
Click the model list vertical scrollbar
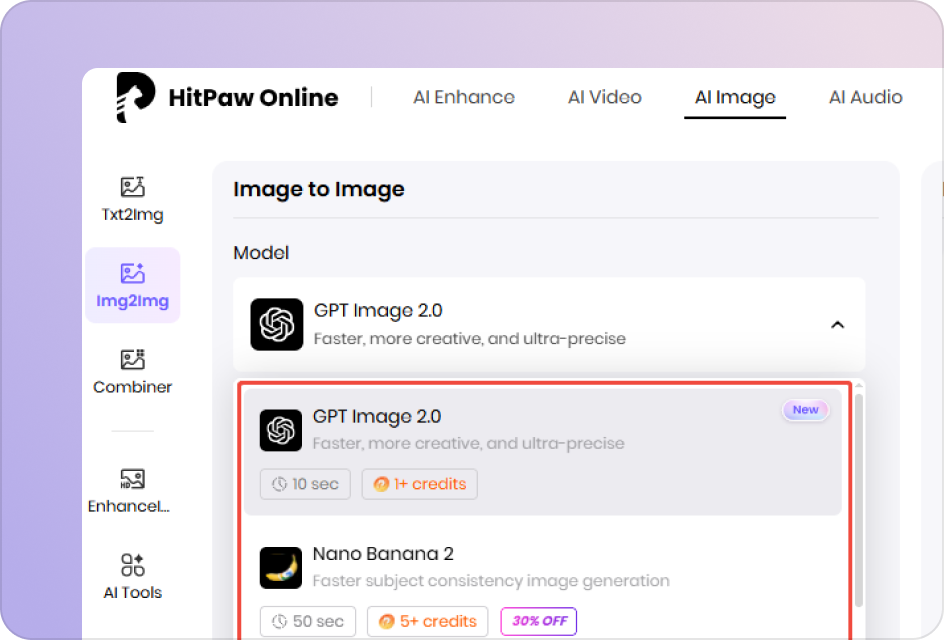pos(859,500)
